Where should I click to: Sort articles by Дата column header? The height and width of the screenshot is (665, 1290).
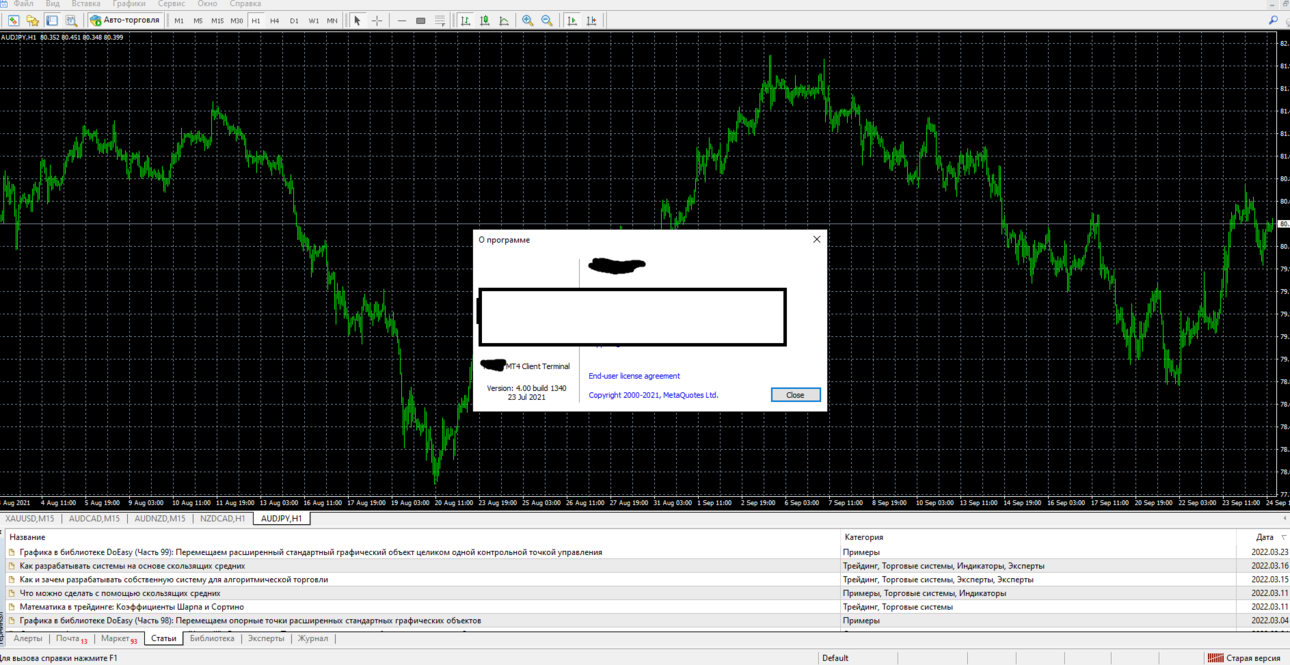point(1263,537)
